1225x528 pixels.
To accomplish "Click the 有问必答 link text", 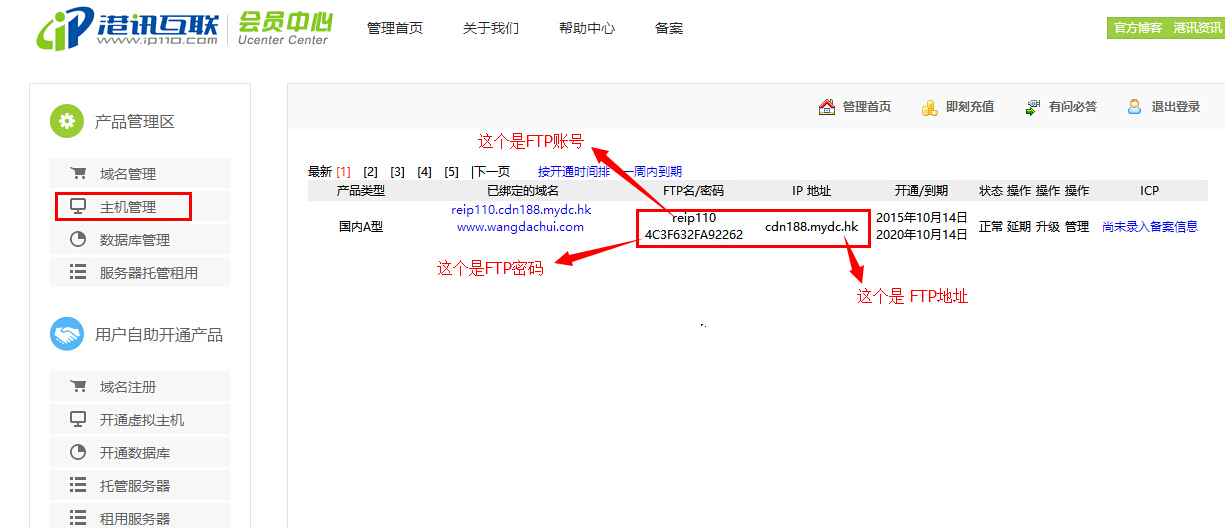I will tap(1073, 107).
